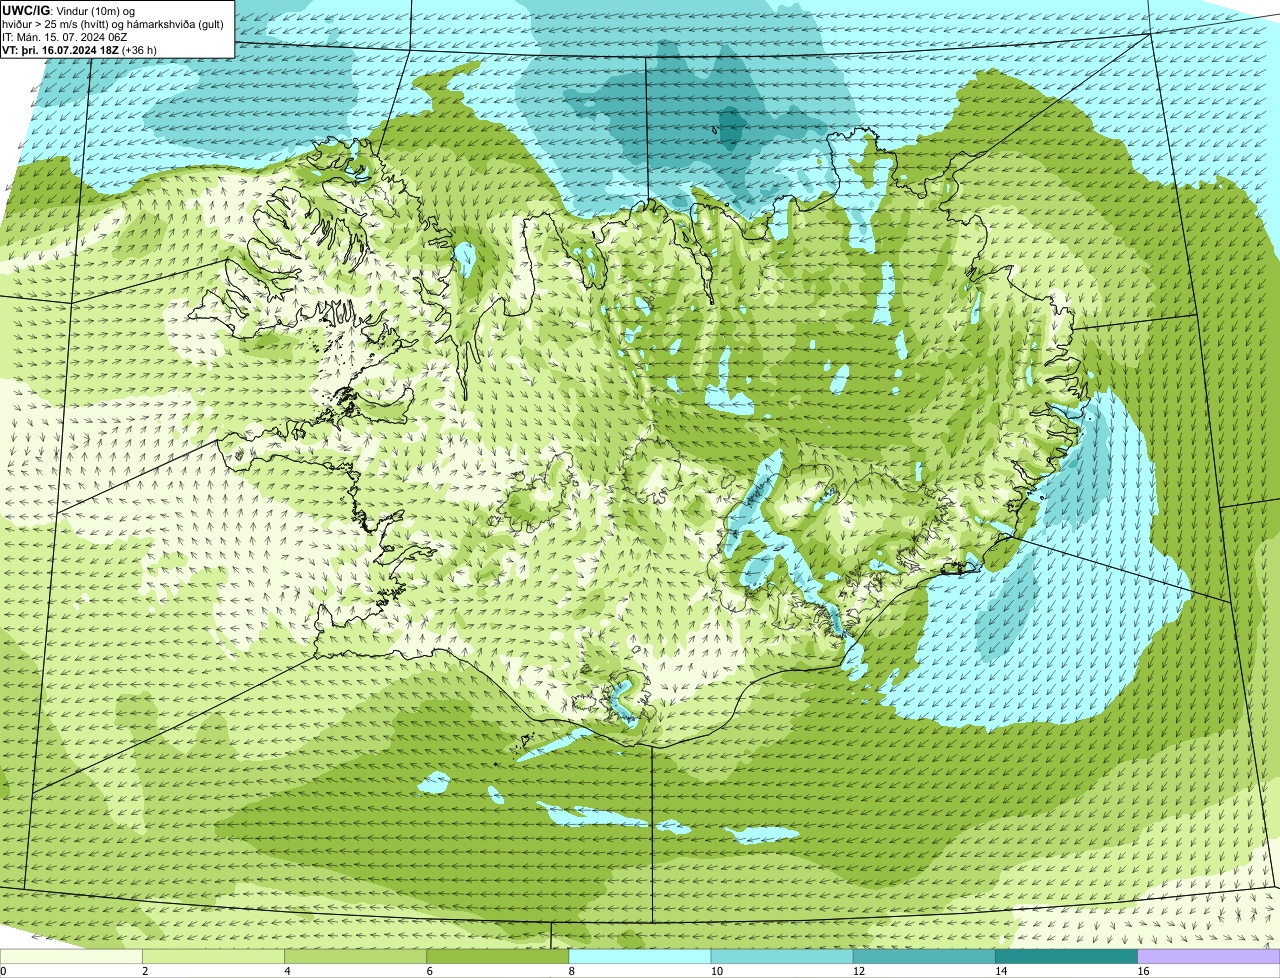The width and height of the screenshot is (1280, 978).
Task: Click the dark teal 14–16 m/s legend swatch
Action: (x=1066, y=957)
